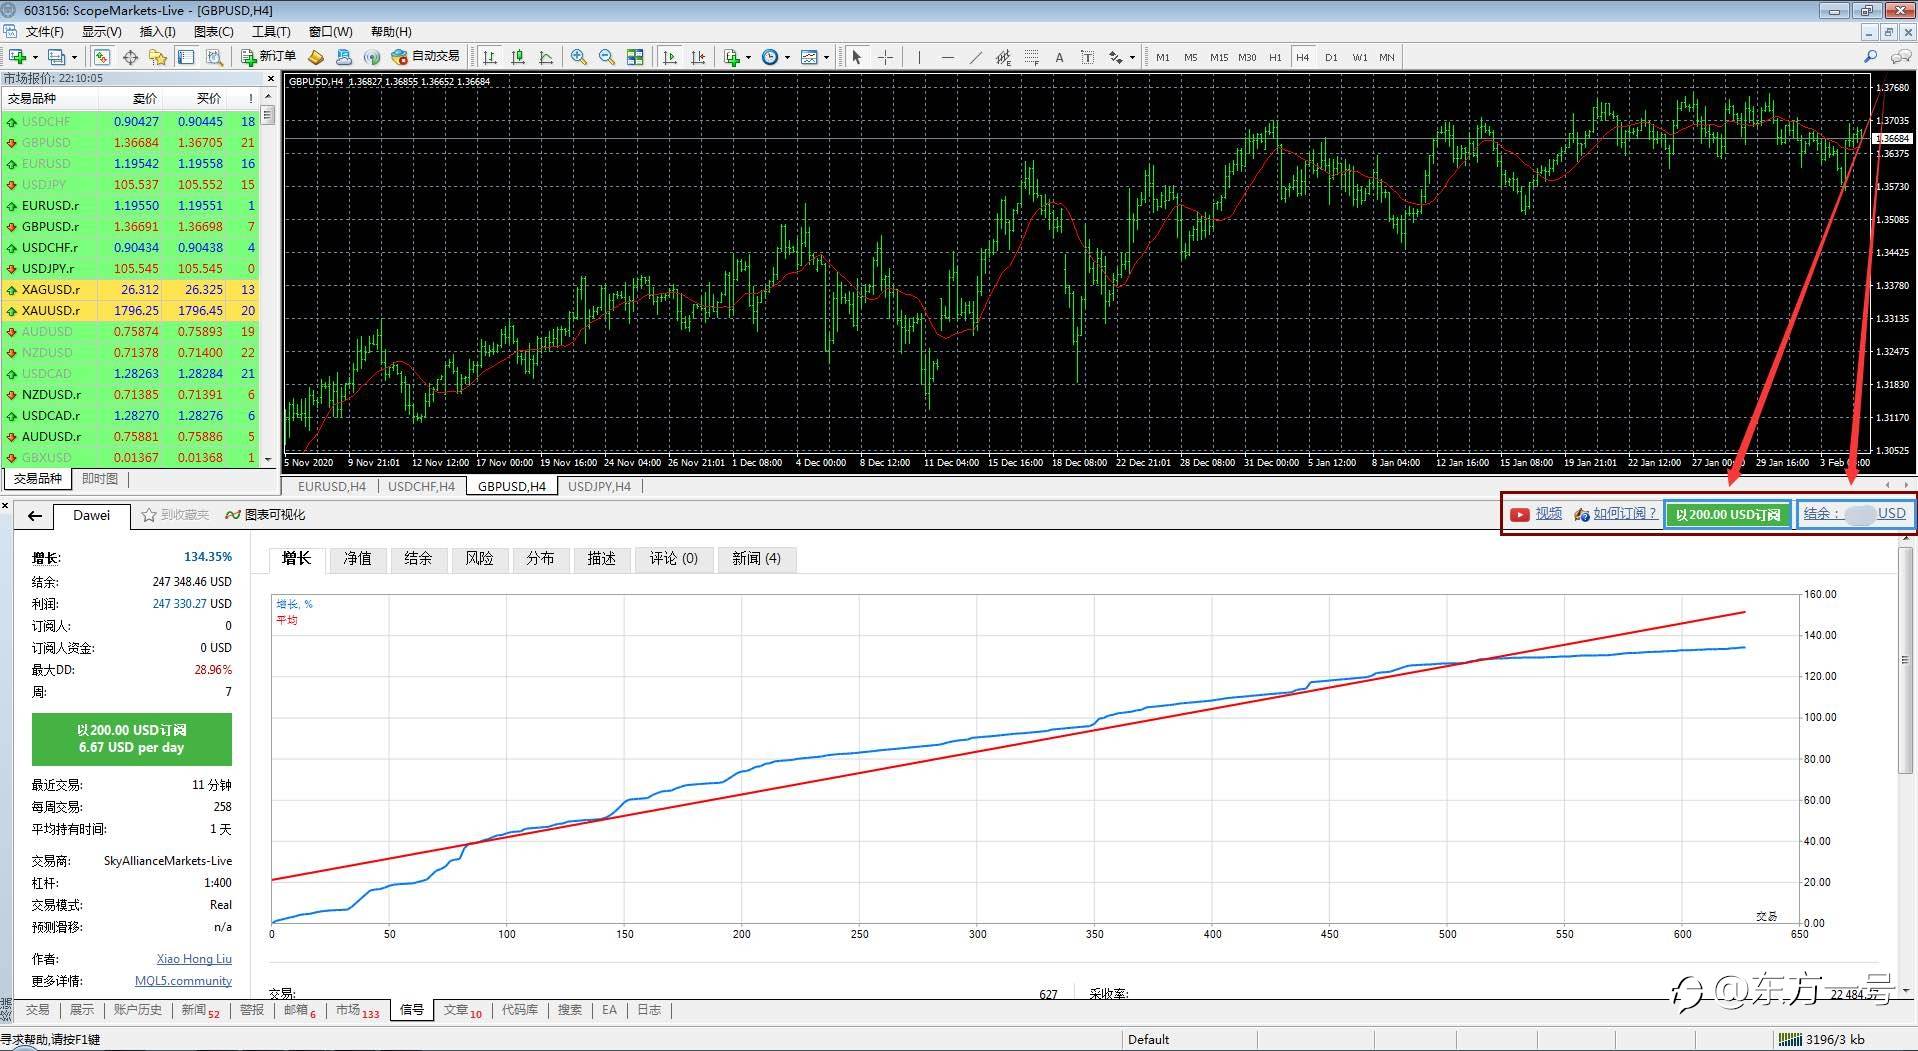Viewport: 1918px width, 1051px height.
Task: Open the MQL5.community link
Action: click(183, 981)
